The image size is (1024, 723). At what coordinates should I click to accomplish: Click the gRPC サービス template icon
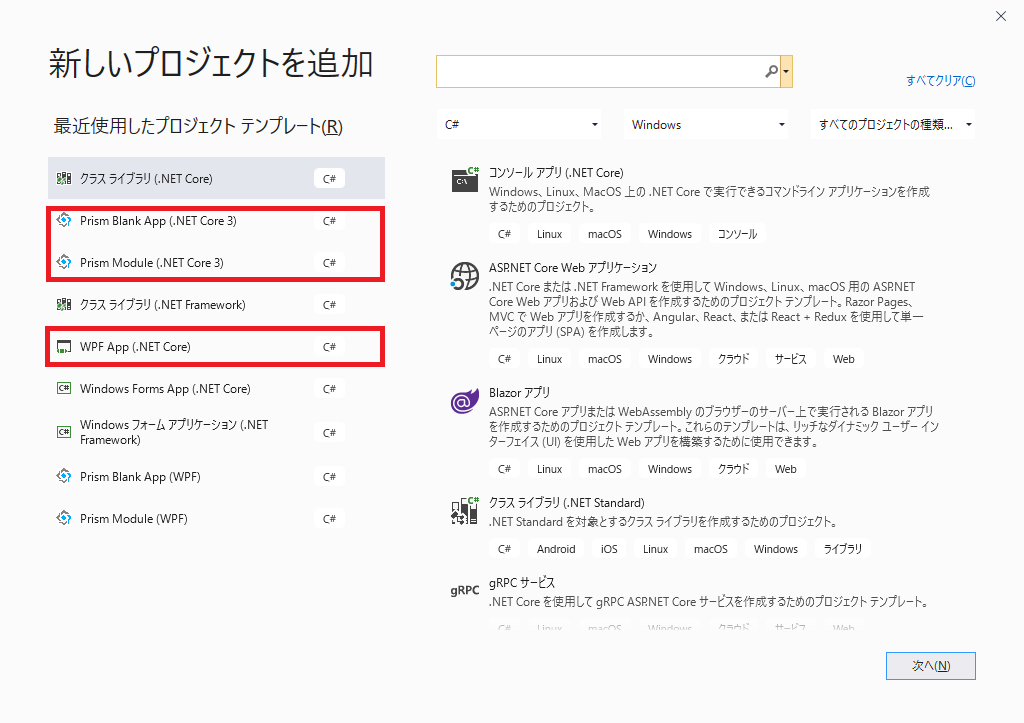click(x=464, y=590)
